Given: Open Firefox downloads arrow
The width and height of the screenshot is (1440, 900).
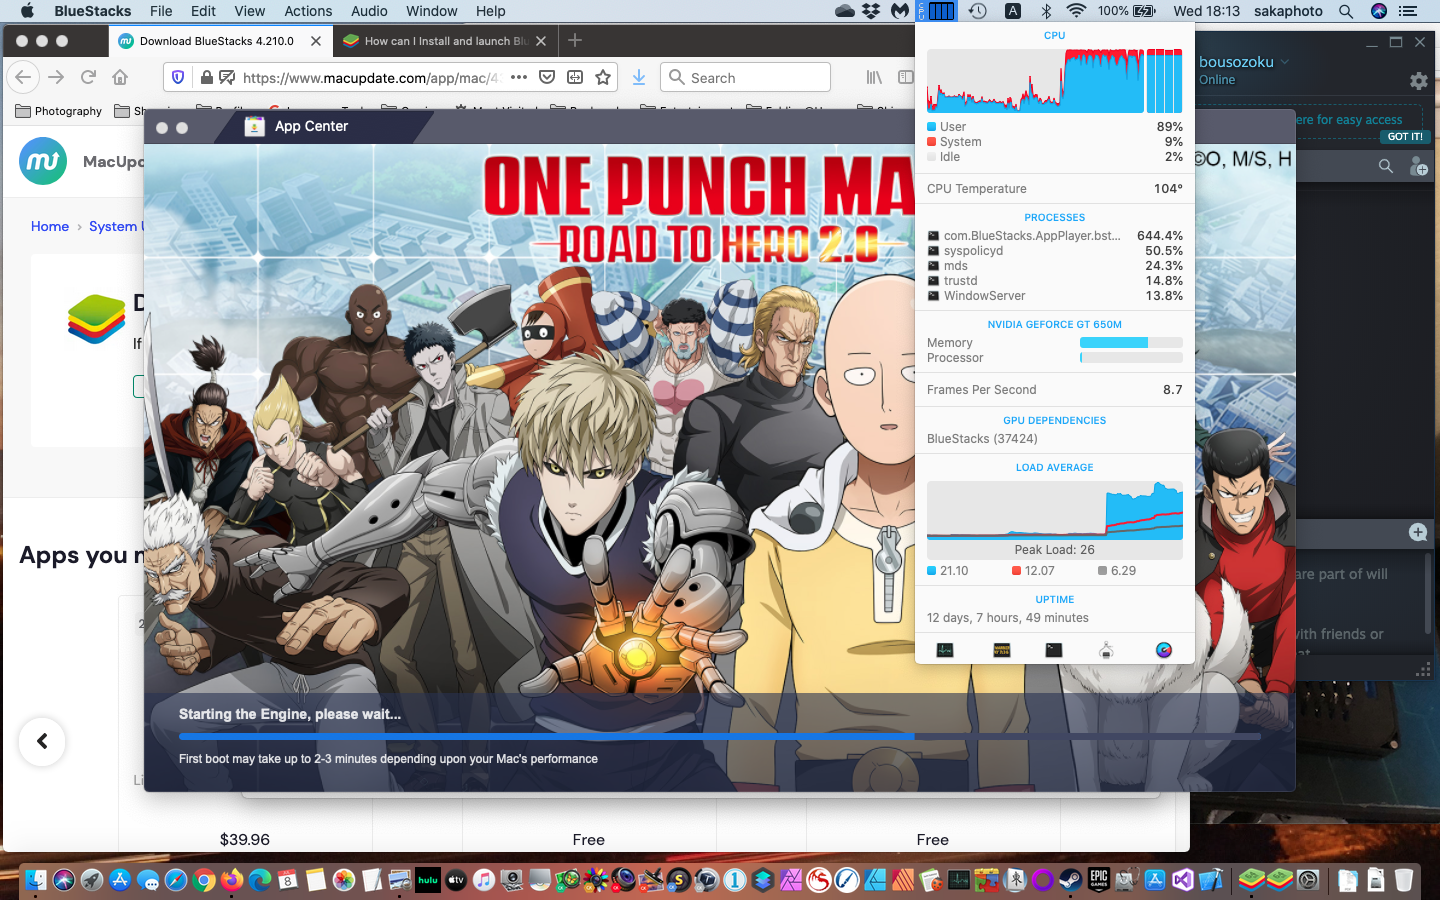Looking at the screenshot, I should pos(639,77).
